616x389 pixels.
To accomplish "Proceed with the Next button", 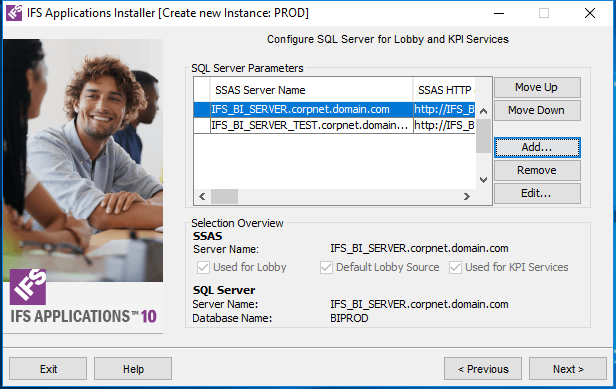I will tap(568, 369).
